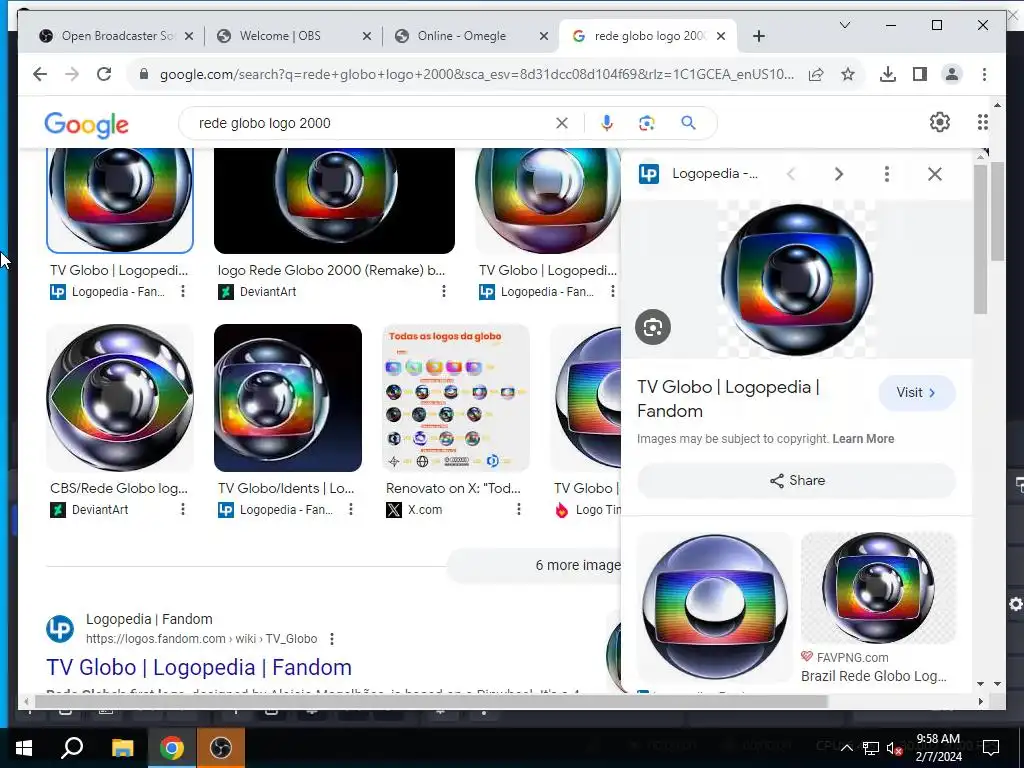Open Windows Start menu
The width and height of the screenshot is (1024, 768).
pos(24,747)
